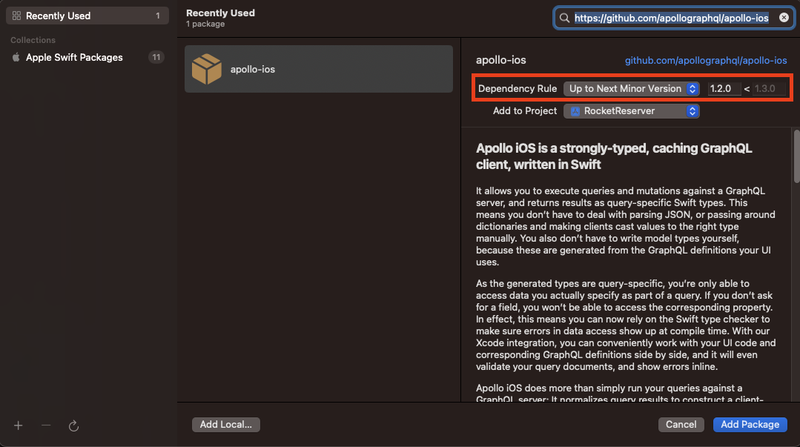
Task: Click the magnifying glass search icon
Action: click(566, 18)
